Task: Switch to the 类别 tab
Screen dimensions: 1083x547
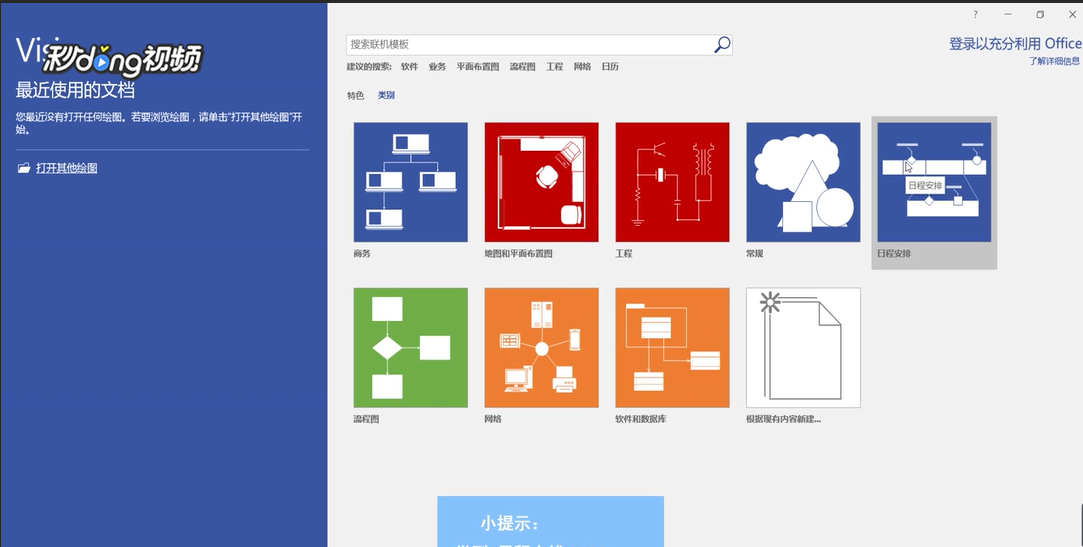Action: (x=386, y=95)
